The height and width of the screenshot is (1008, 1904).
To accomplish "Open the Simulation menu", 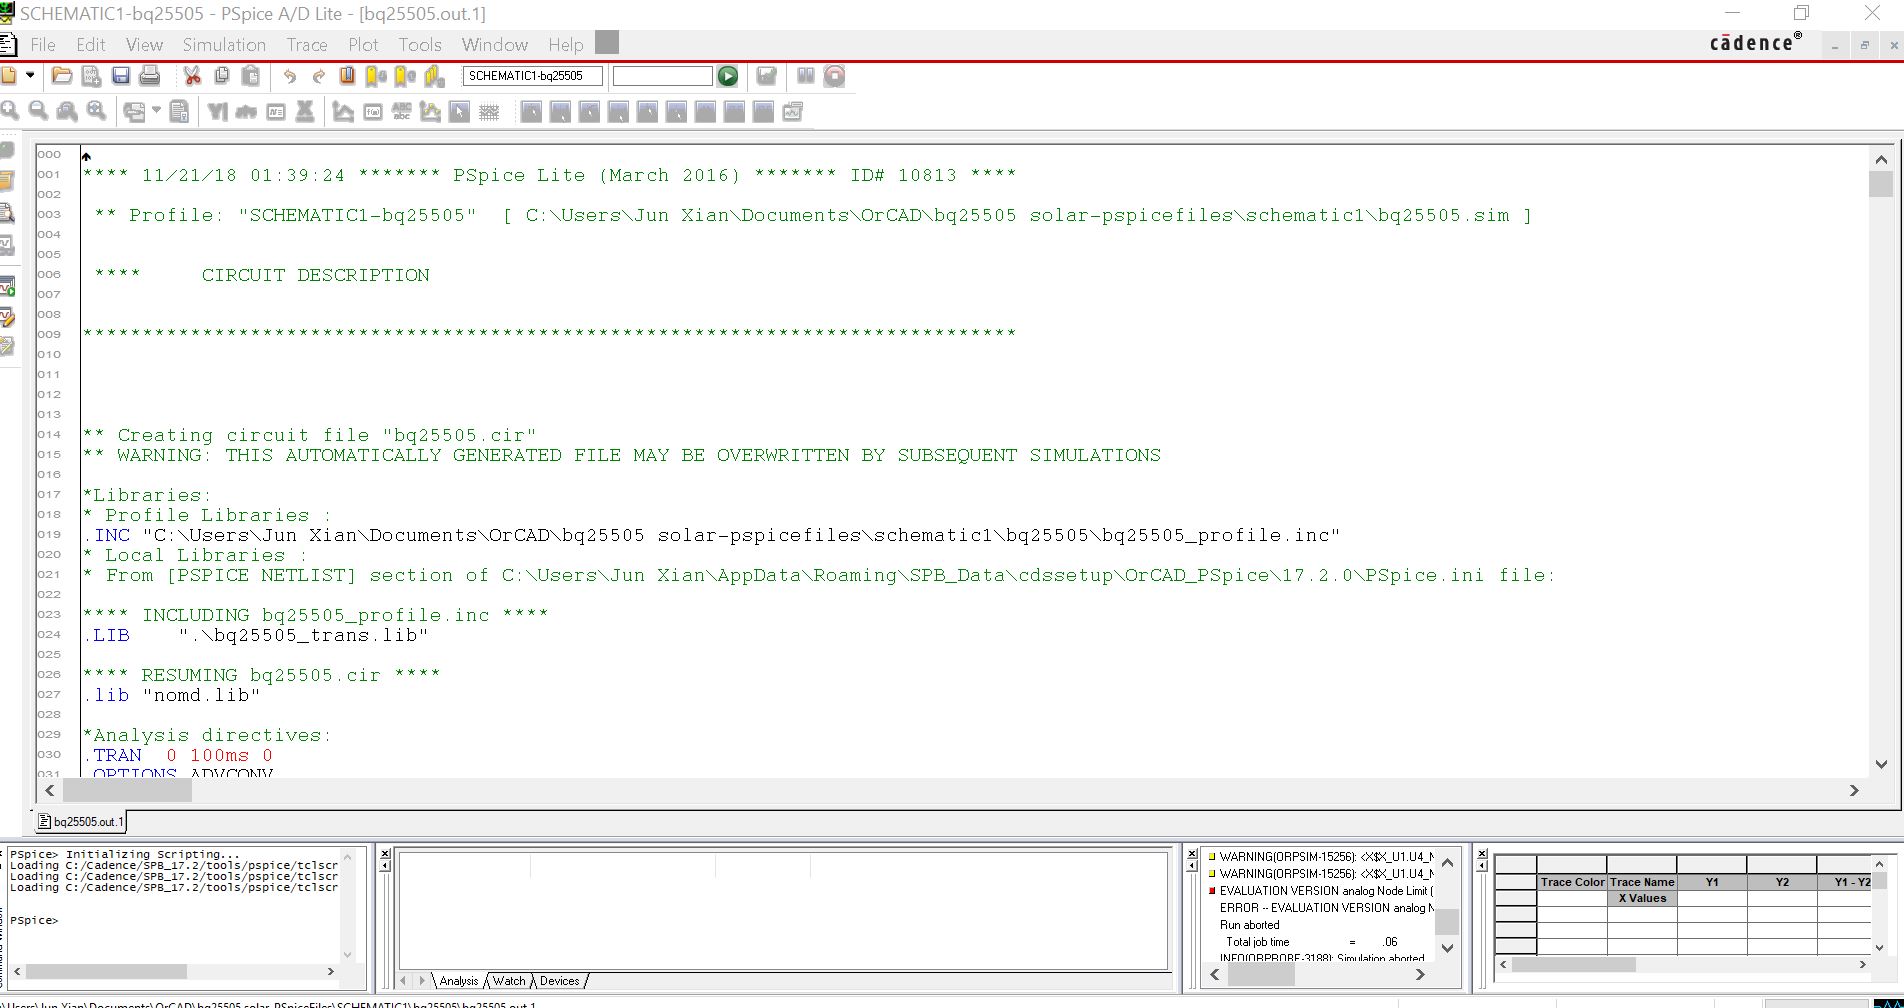I will click(x=224, y=45).
